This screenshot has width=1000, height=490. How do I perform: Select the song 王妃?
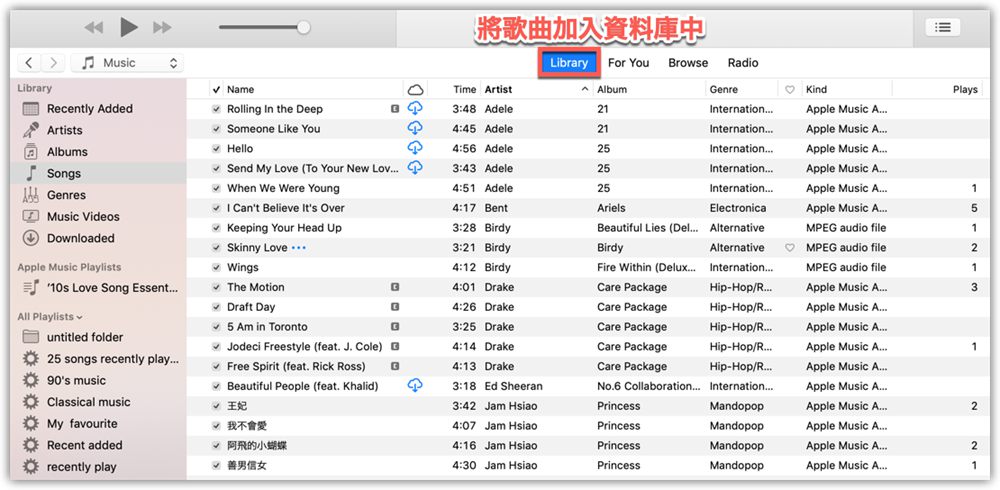click(x=237, y=406)
